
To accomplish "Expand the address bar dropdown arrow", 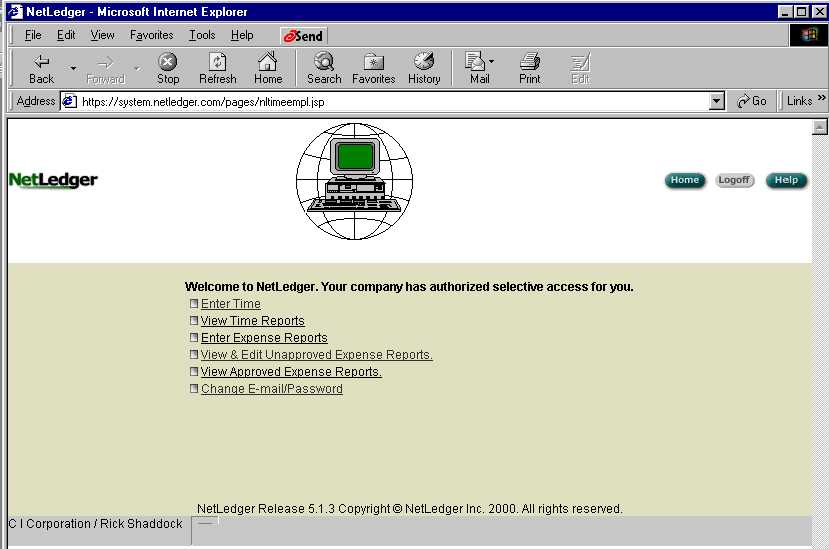I will pyautogui.click(x=716, y=101).
